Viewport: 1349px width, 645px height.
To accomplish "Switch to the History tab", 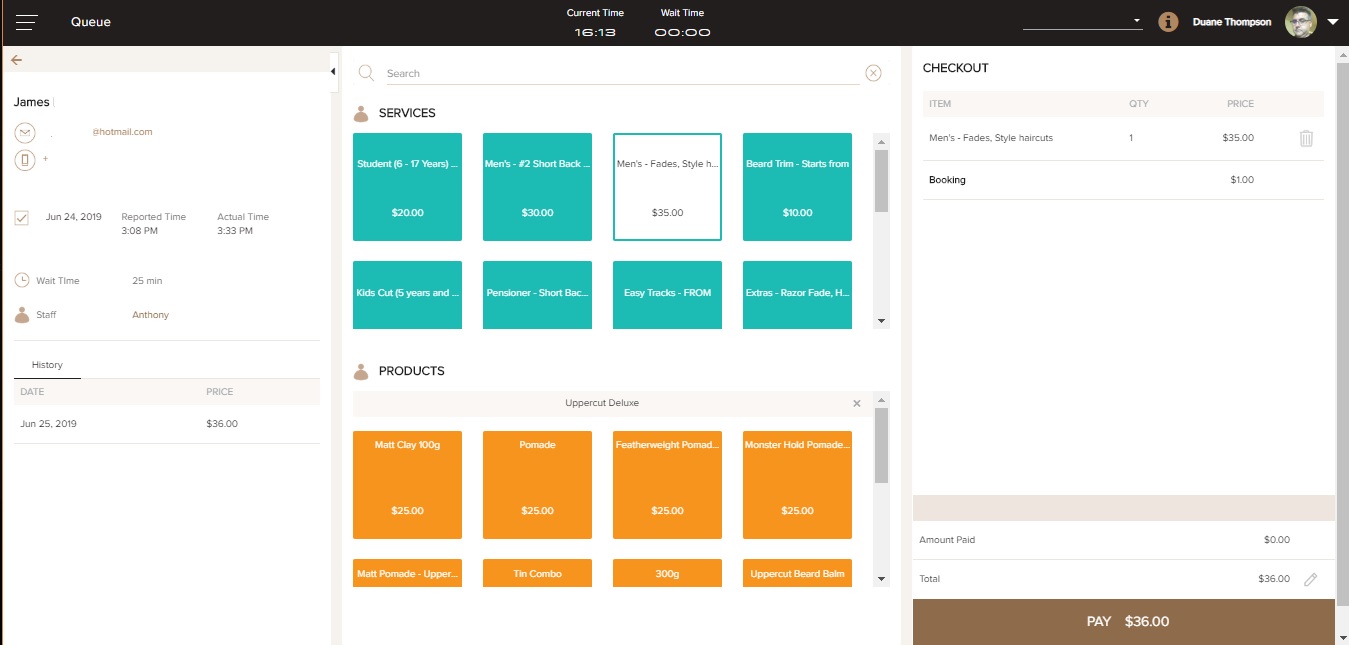I will 47,365.
